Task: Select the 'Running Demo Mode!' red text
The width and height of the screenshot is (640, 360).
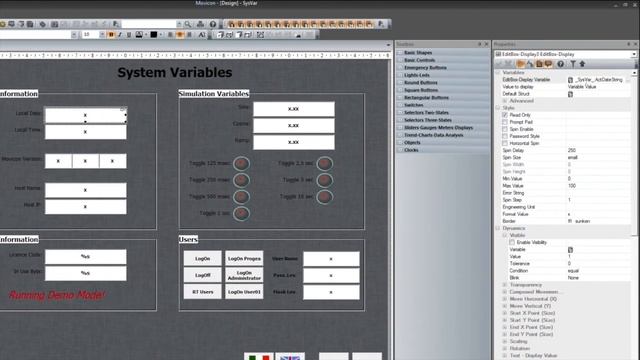Action: 57,295
